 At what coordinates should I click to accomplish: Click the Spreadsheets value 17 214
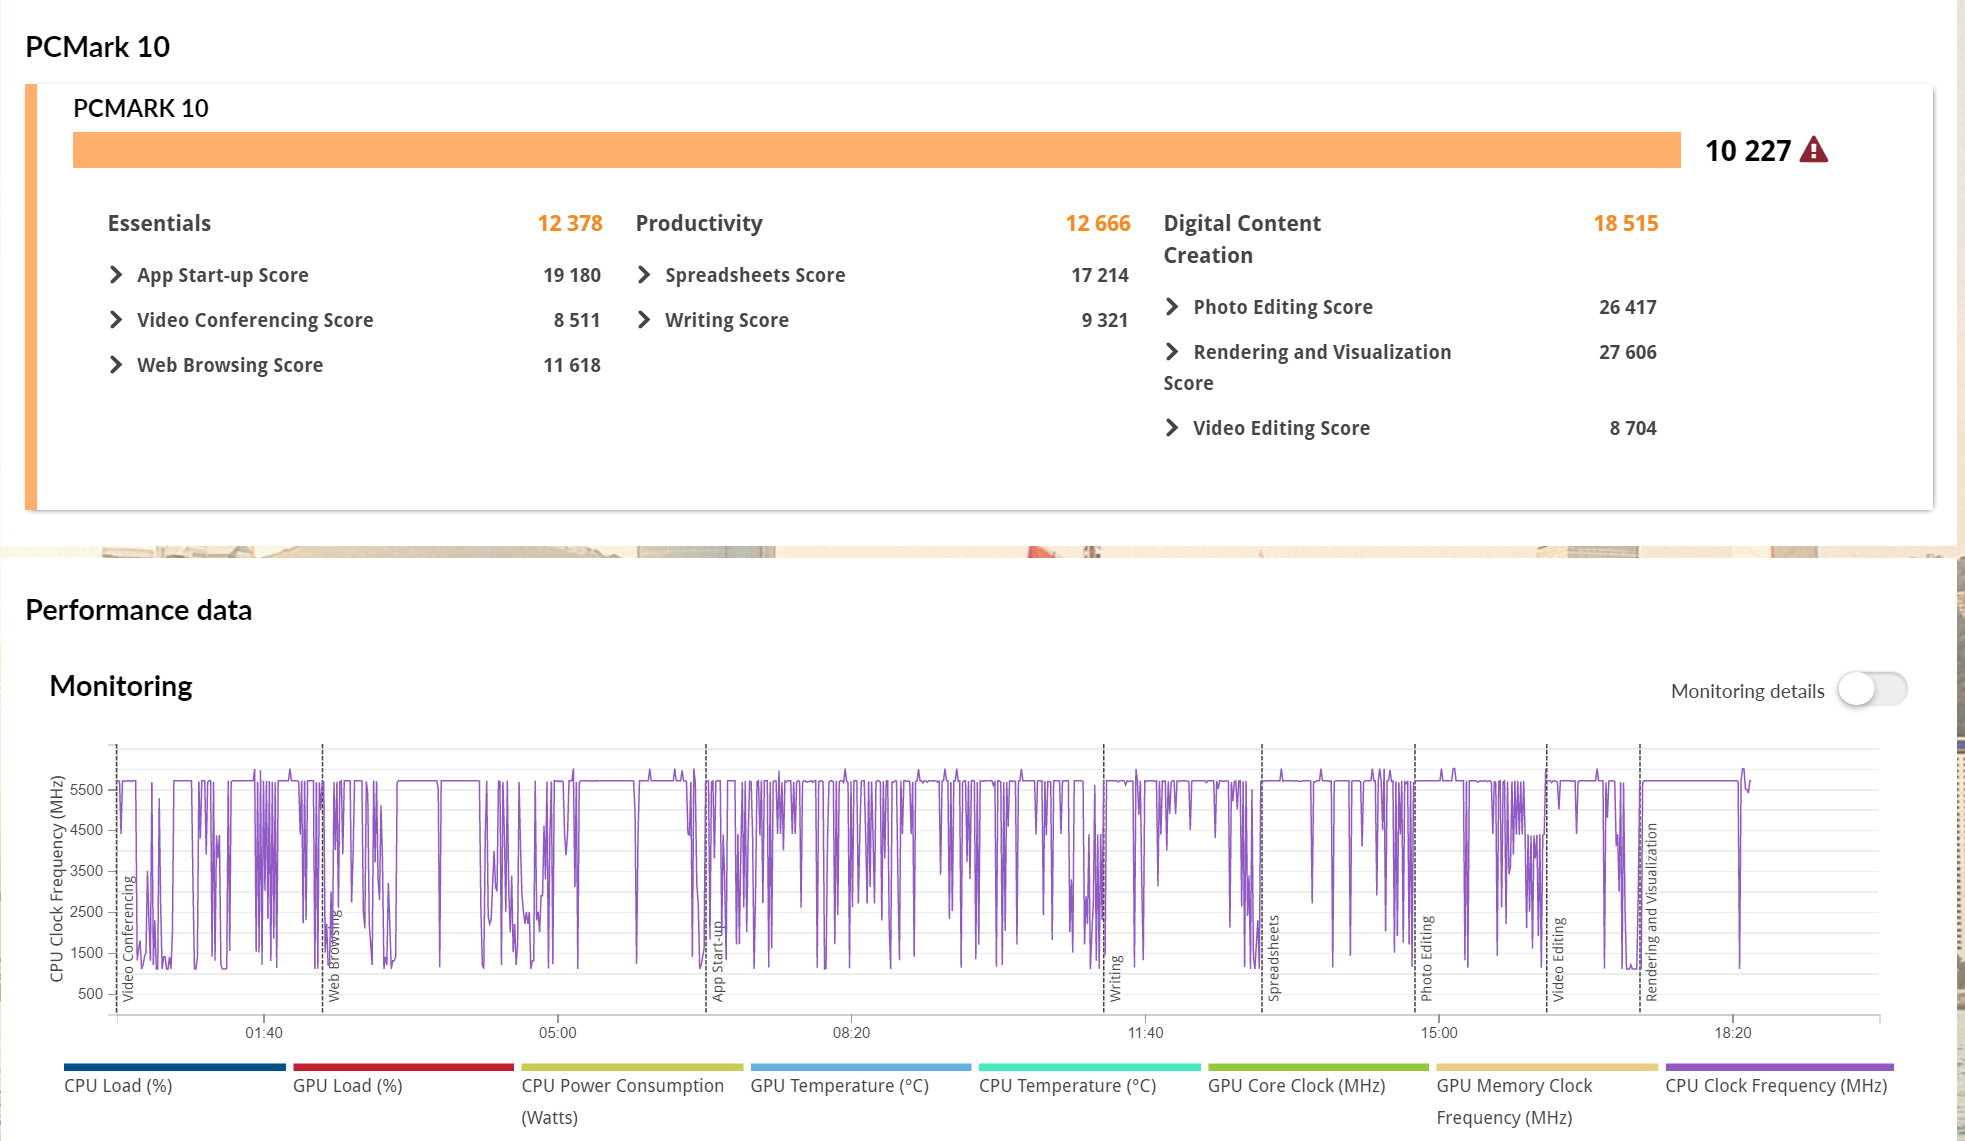click(1100, 275)
